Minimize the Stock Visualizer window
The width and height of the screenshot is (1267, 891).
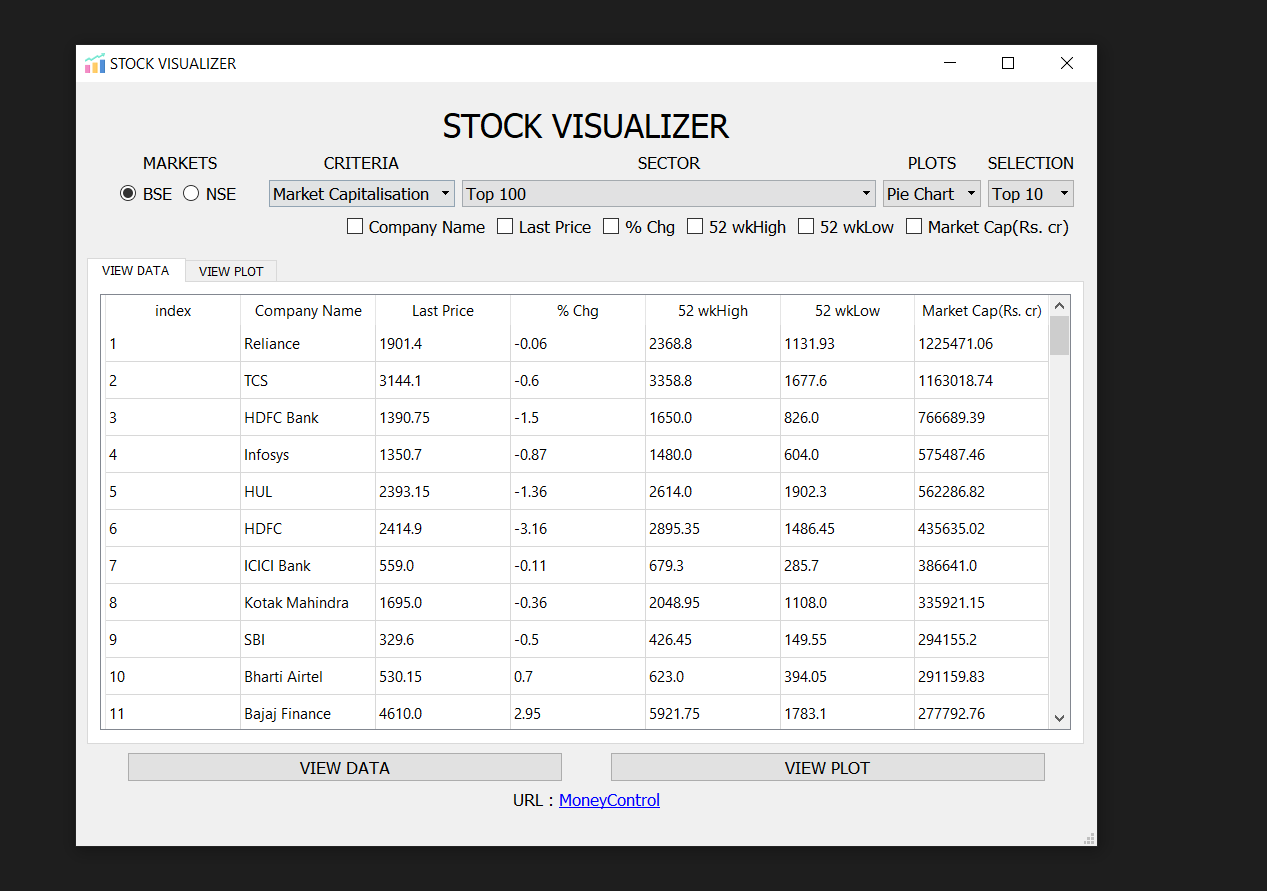click(x=950, y=63)
